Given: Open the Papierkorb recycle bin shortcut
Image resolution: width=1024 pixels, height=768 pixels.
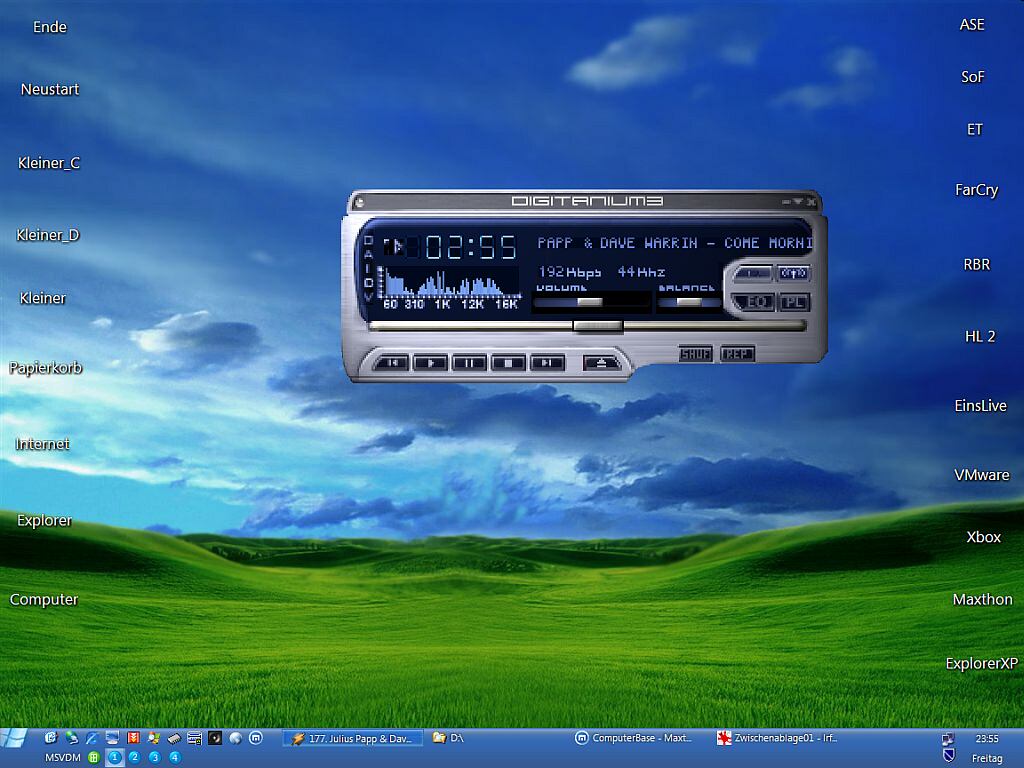Looking at the screenshot, I should coord(46,368).
